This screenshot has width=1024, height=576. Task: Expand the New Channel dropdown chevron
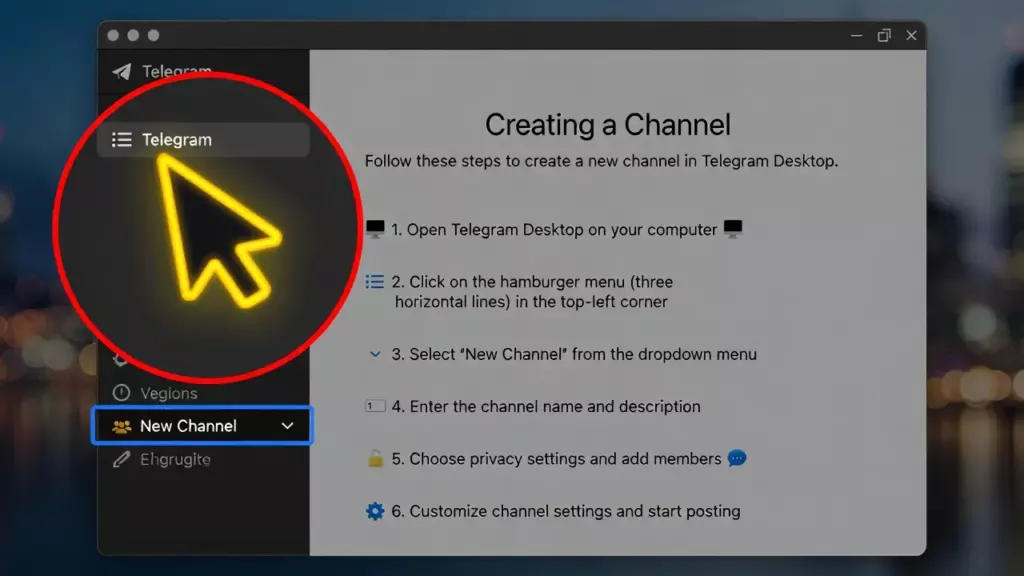[x=288, y=426]
